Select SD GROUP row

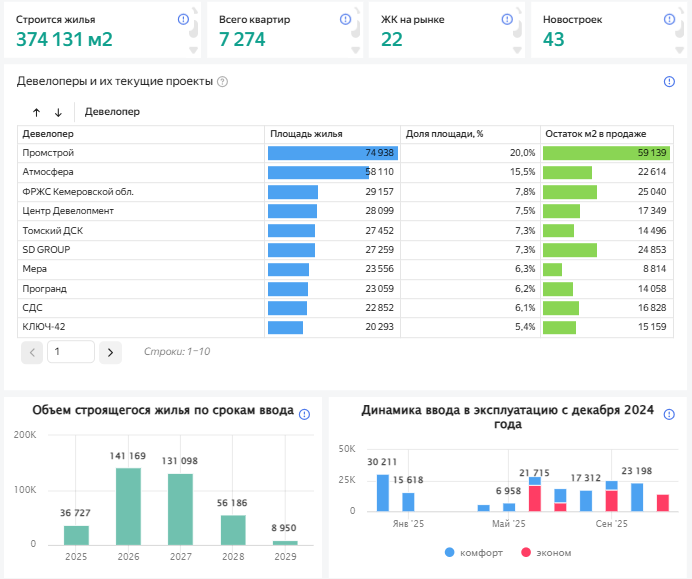coord(346,250)
